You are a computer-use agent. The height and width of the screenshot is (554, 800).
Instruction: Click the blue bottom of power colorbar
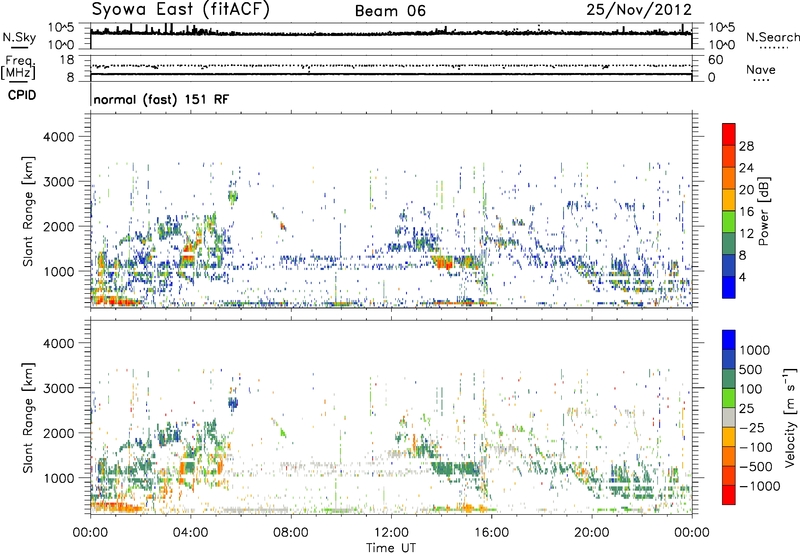point(729,287)
